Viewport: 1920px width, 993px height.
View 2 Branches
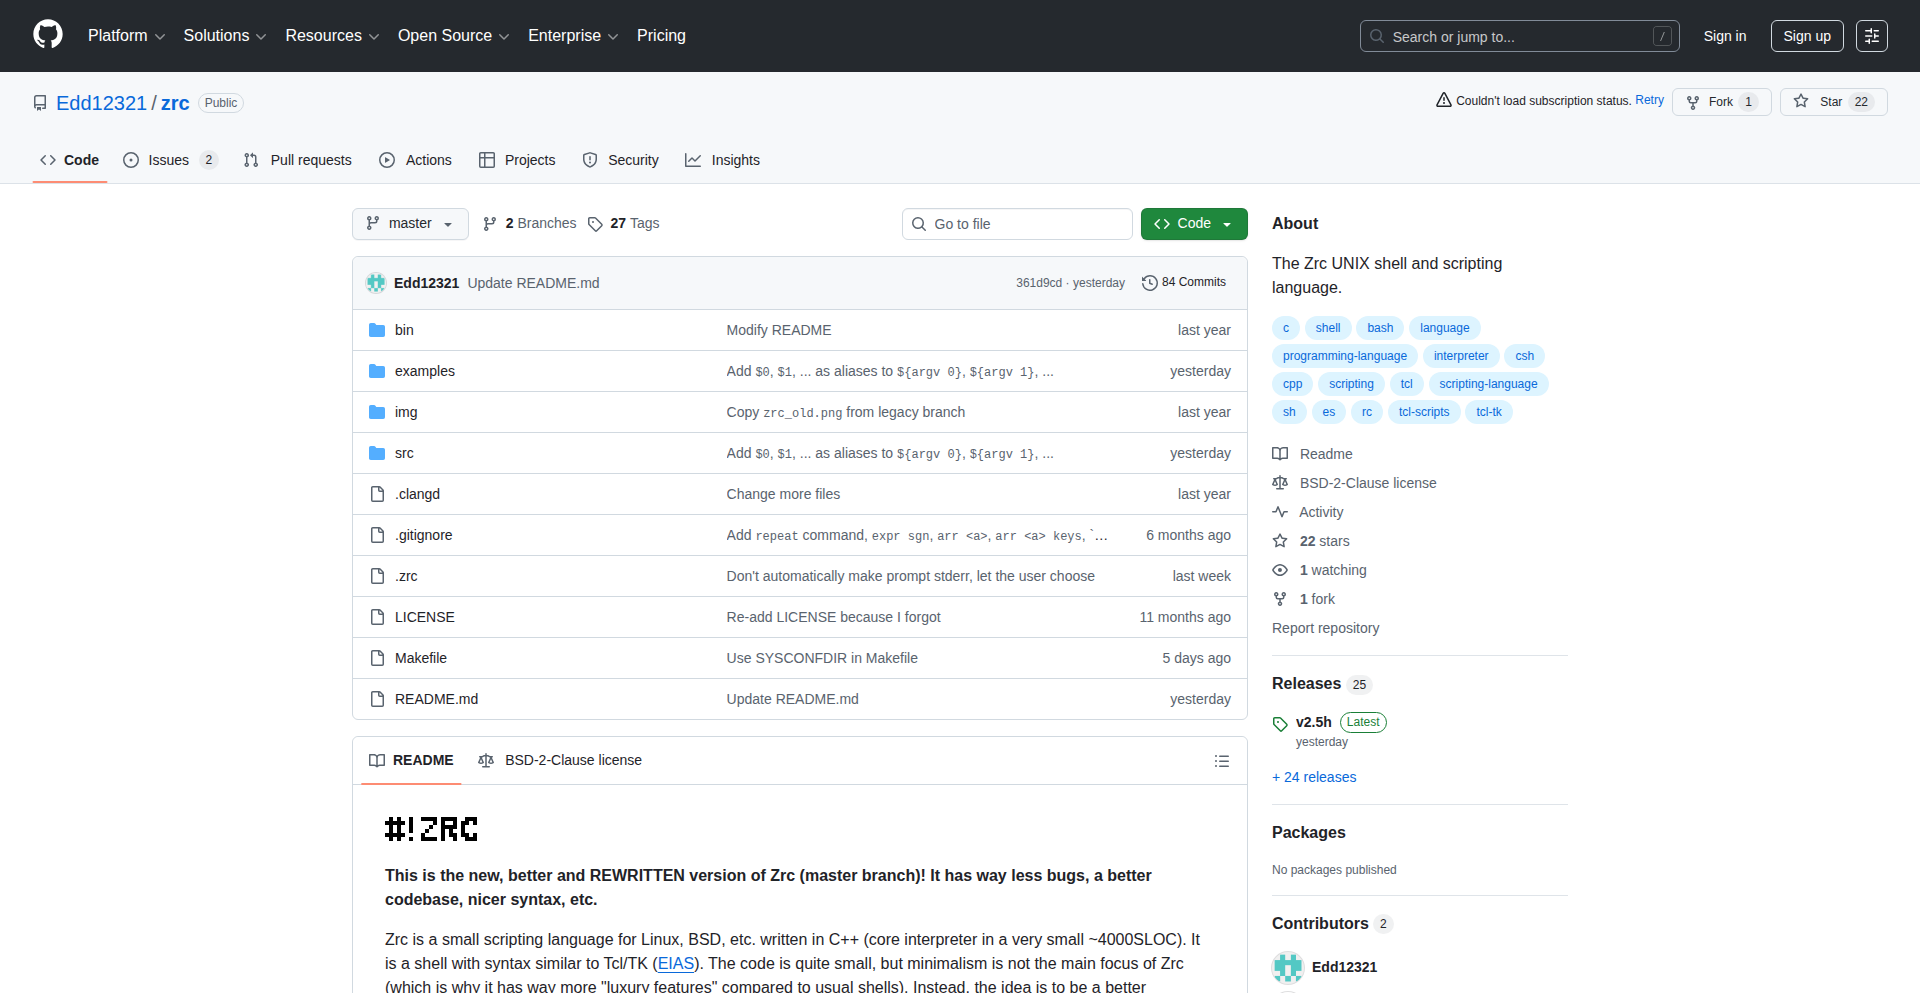[x=529, y=224]
